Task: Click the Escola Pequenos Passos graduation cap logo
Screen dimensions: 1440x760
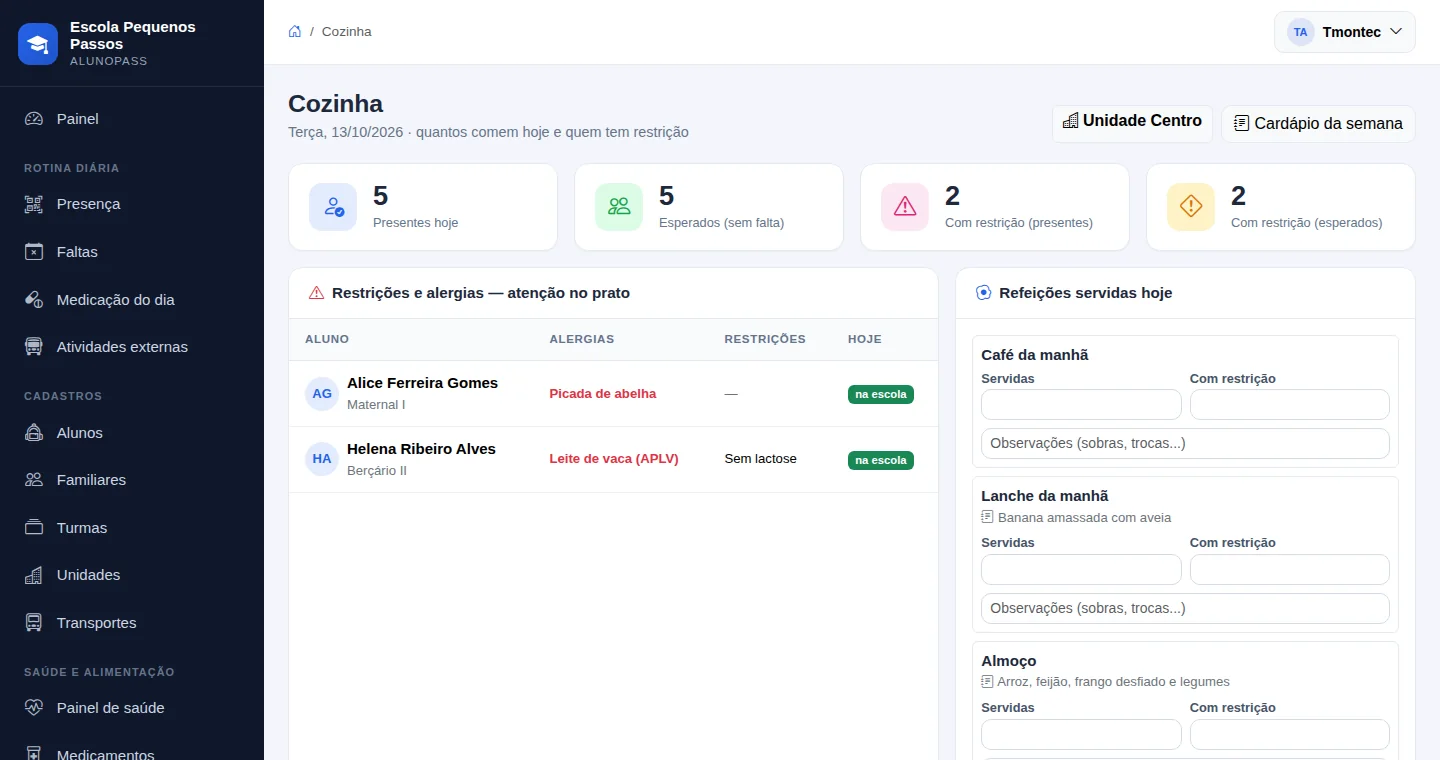Action: pyautogui.click(x=38, y=44)
